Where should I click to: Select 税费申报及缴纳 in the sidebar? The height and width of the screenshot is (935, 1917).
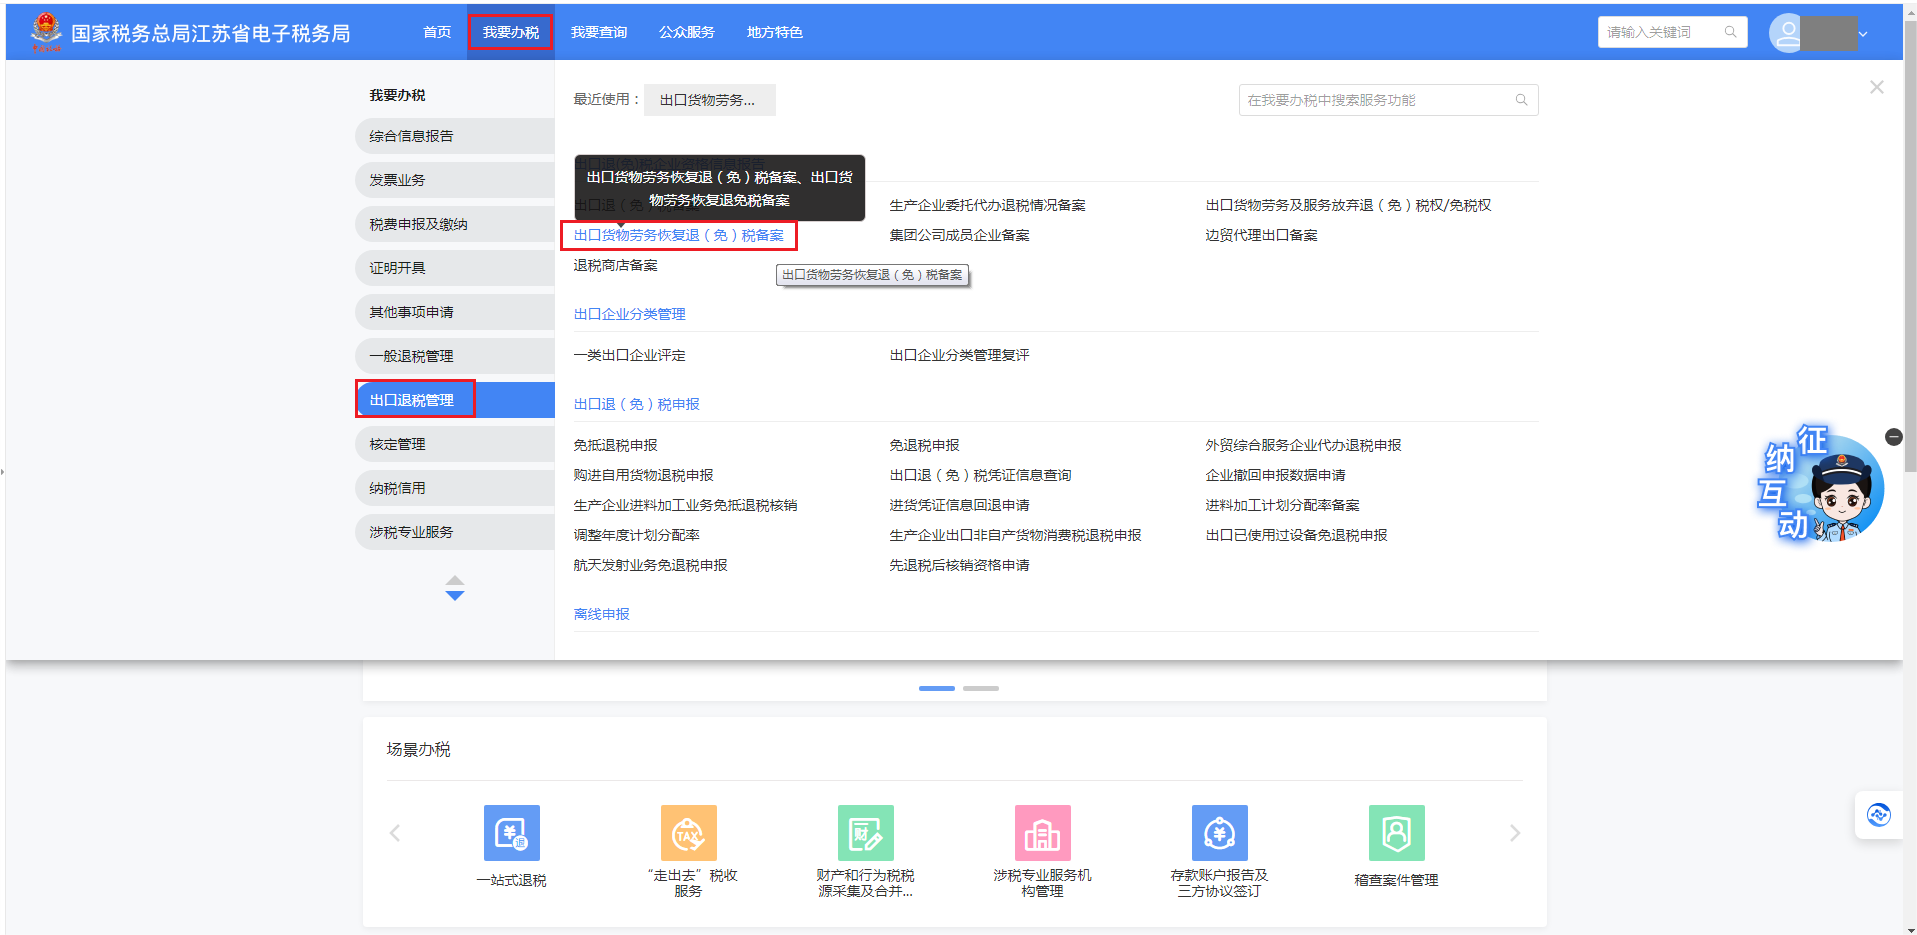(418, 224)
